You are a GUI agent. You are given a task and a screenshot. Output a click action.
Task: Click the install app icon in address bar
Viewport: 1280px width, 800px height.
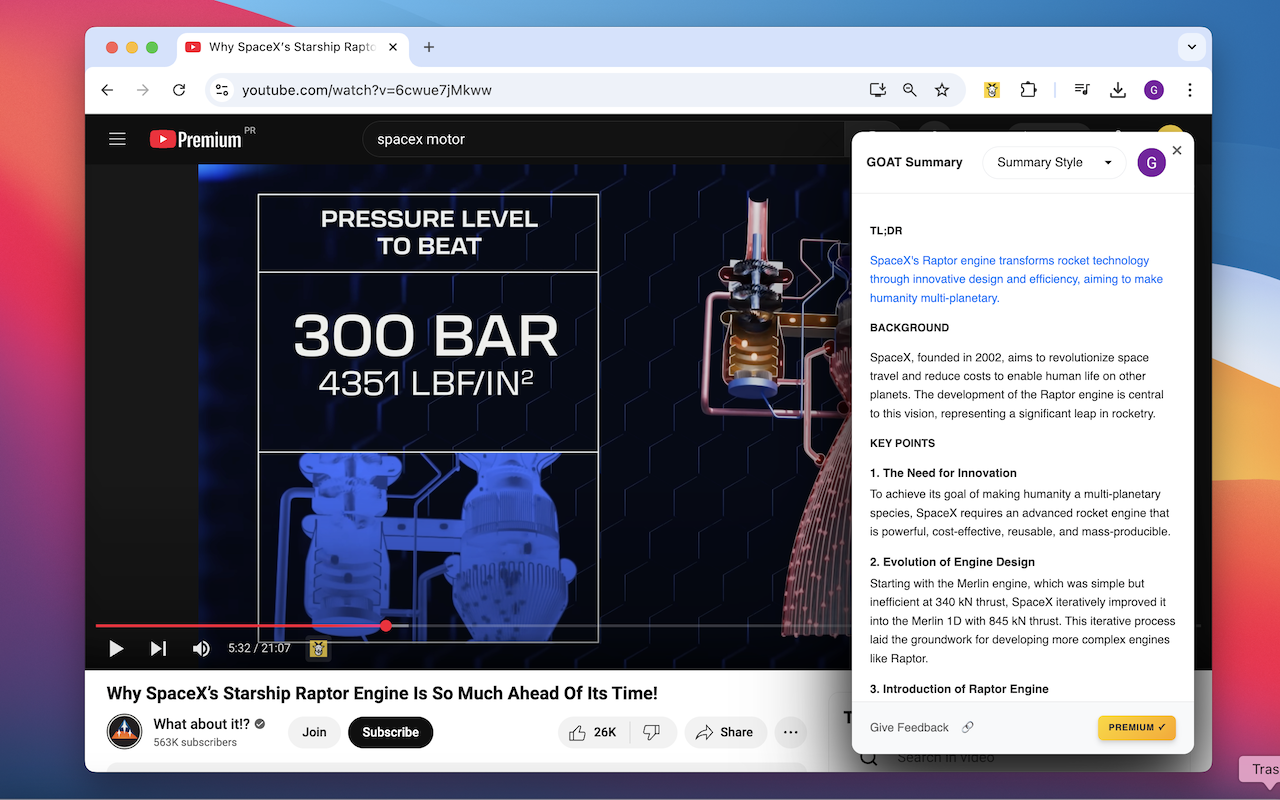pyautogui.click(x=878, y=90)
